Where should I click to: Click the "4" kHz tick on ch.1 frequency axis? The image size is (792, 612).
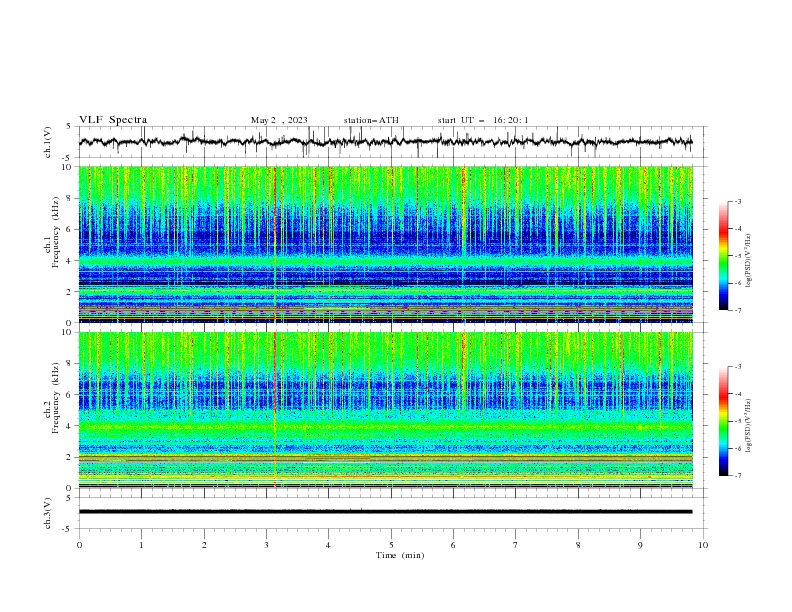(70, 261)
